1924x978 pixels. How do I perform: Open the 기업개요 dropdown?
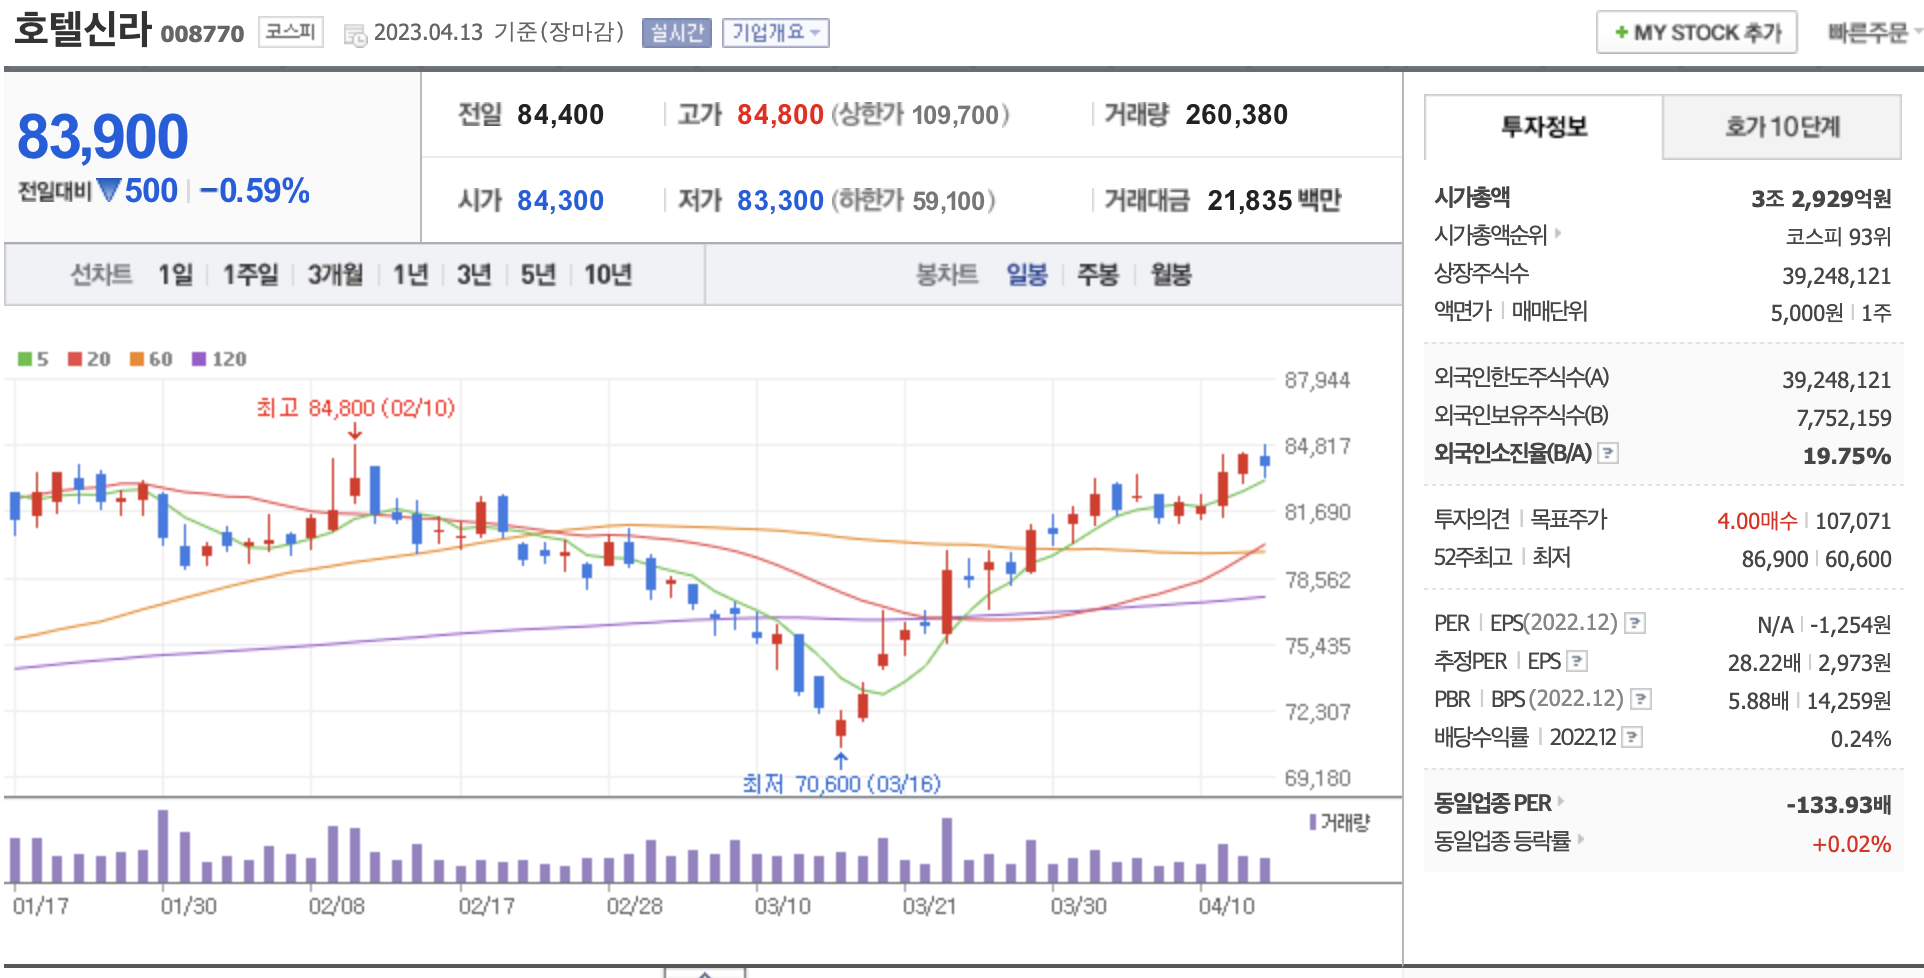tap(775, 33)
